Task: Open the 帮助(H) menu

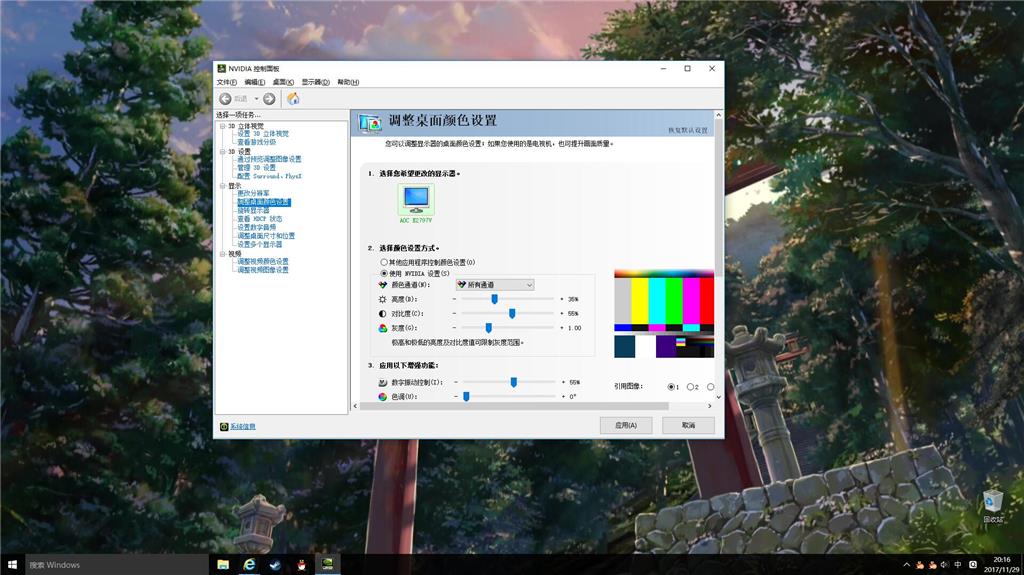Action: 348,82
